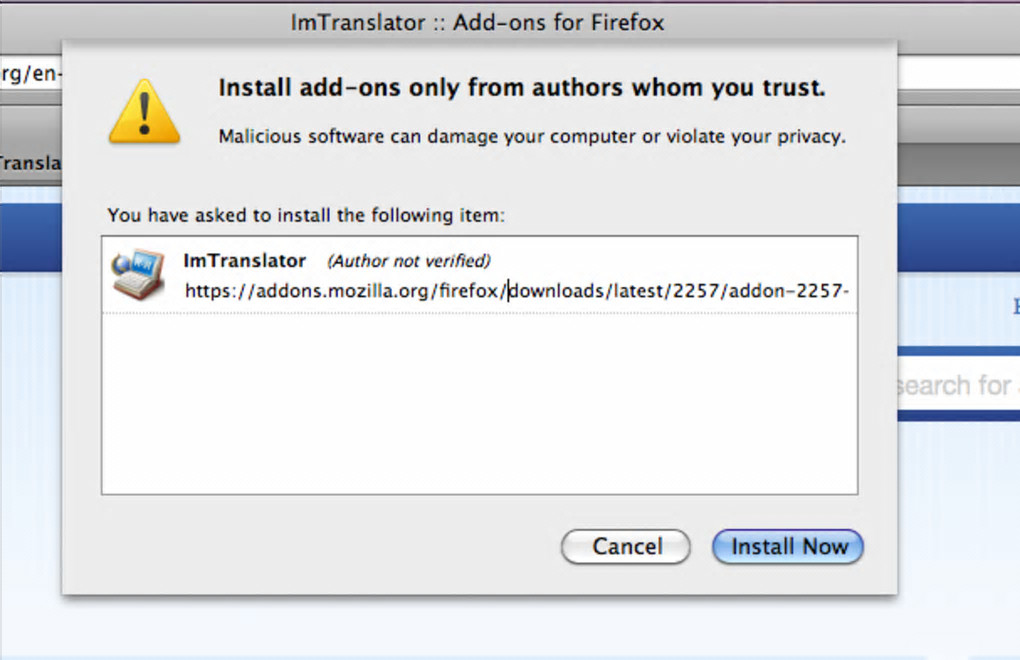
Task: Click the yellow warning triangle icon
Action: 144,111
